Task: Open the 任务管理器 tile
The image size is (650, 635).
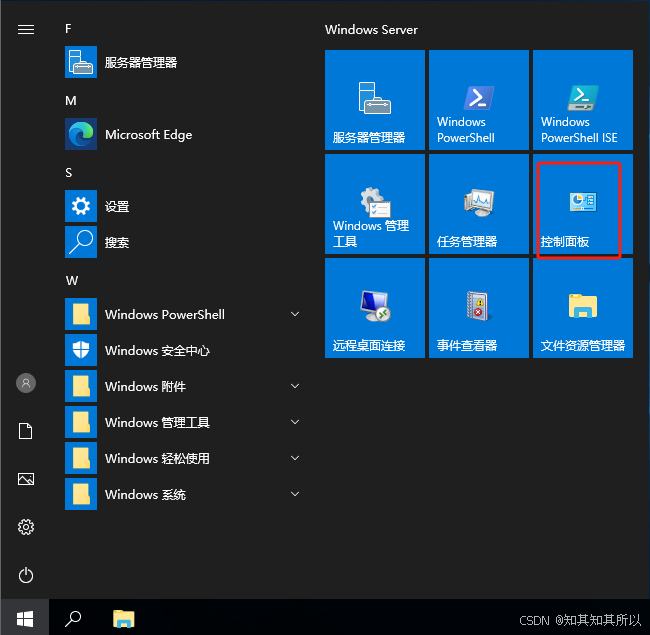Action: click(x=479, y=204)
